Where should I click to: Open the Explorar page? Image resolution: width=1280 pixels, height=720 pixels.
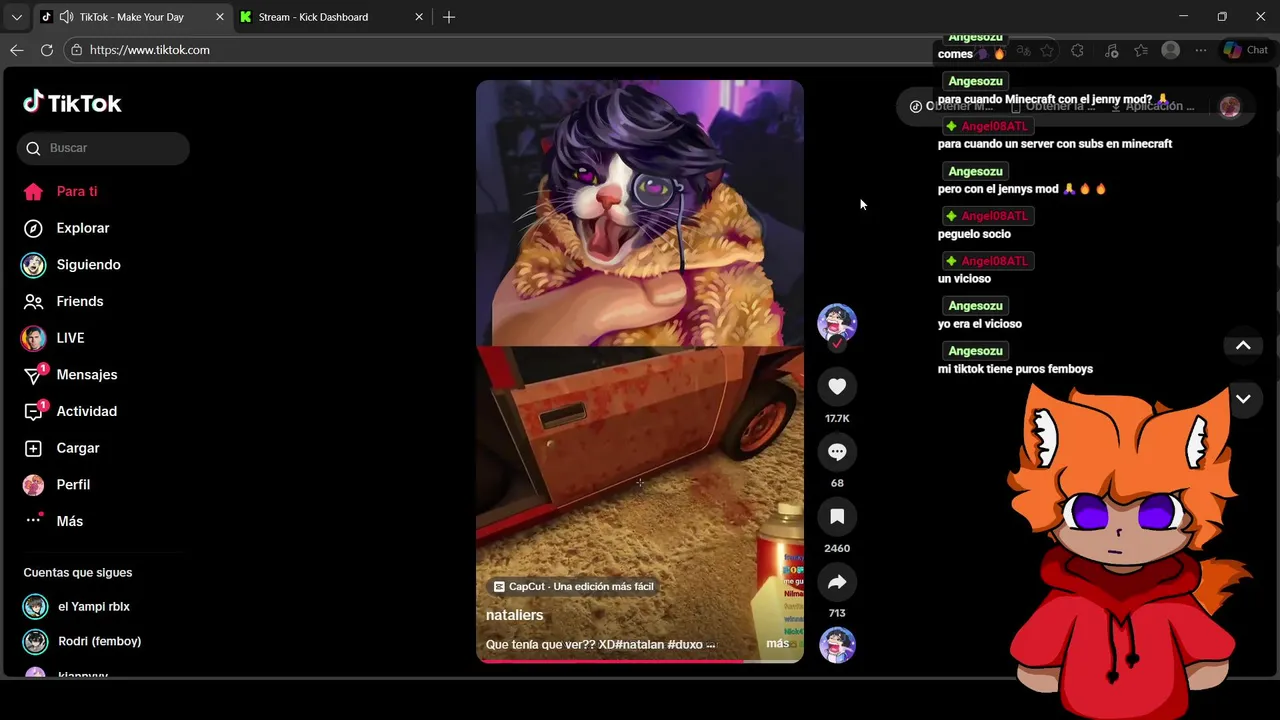pos(67,228)
